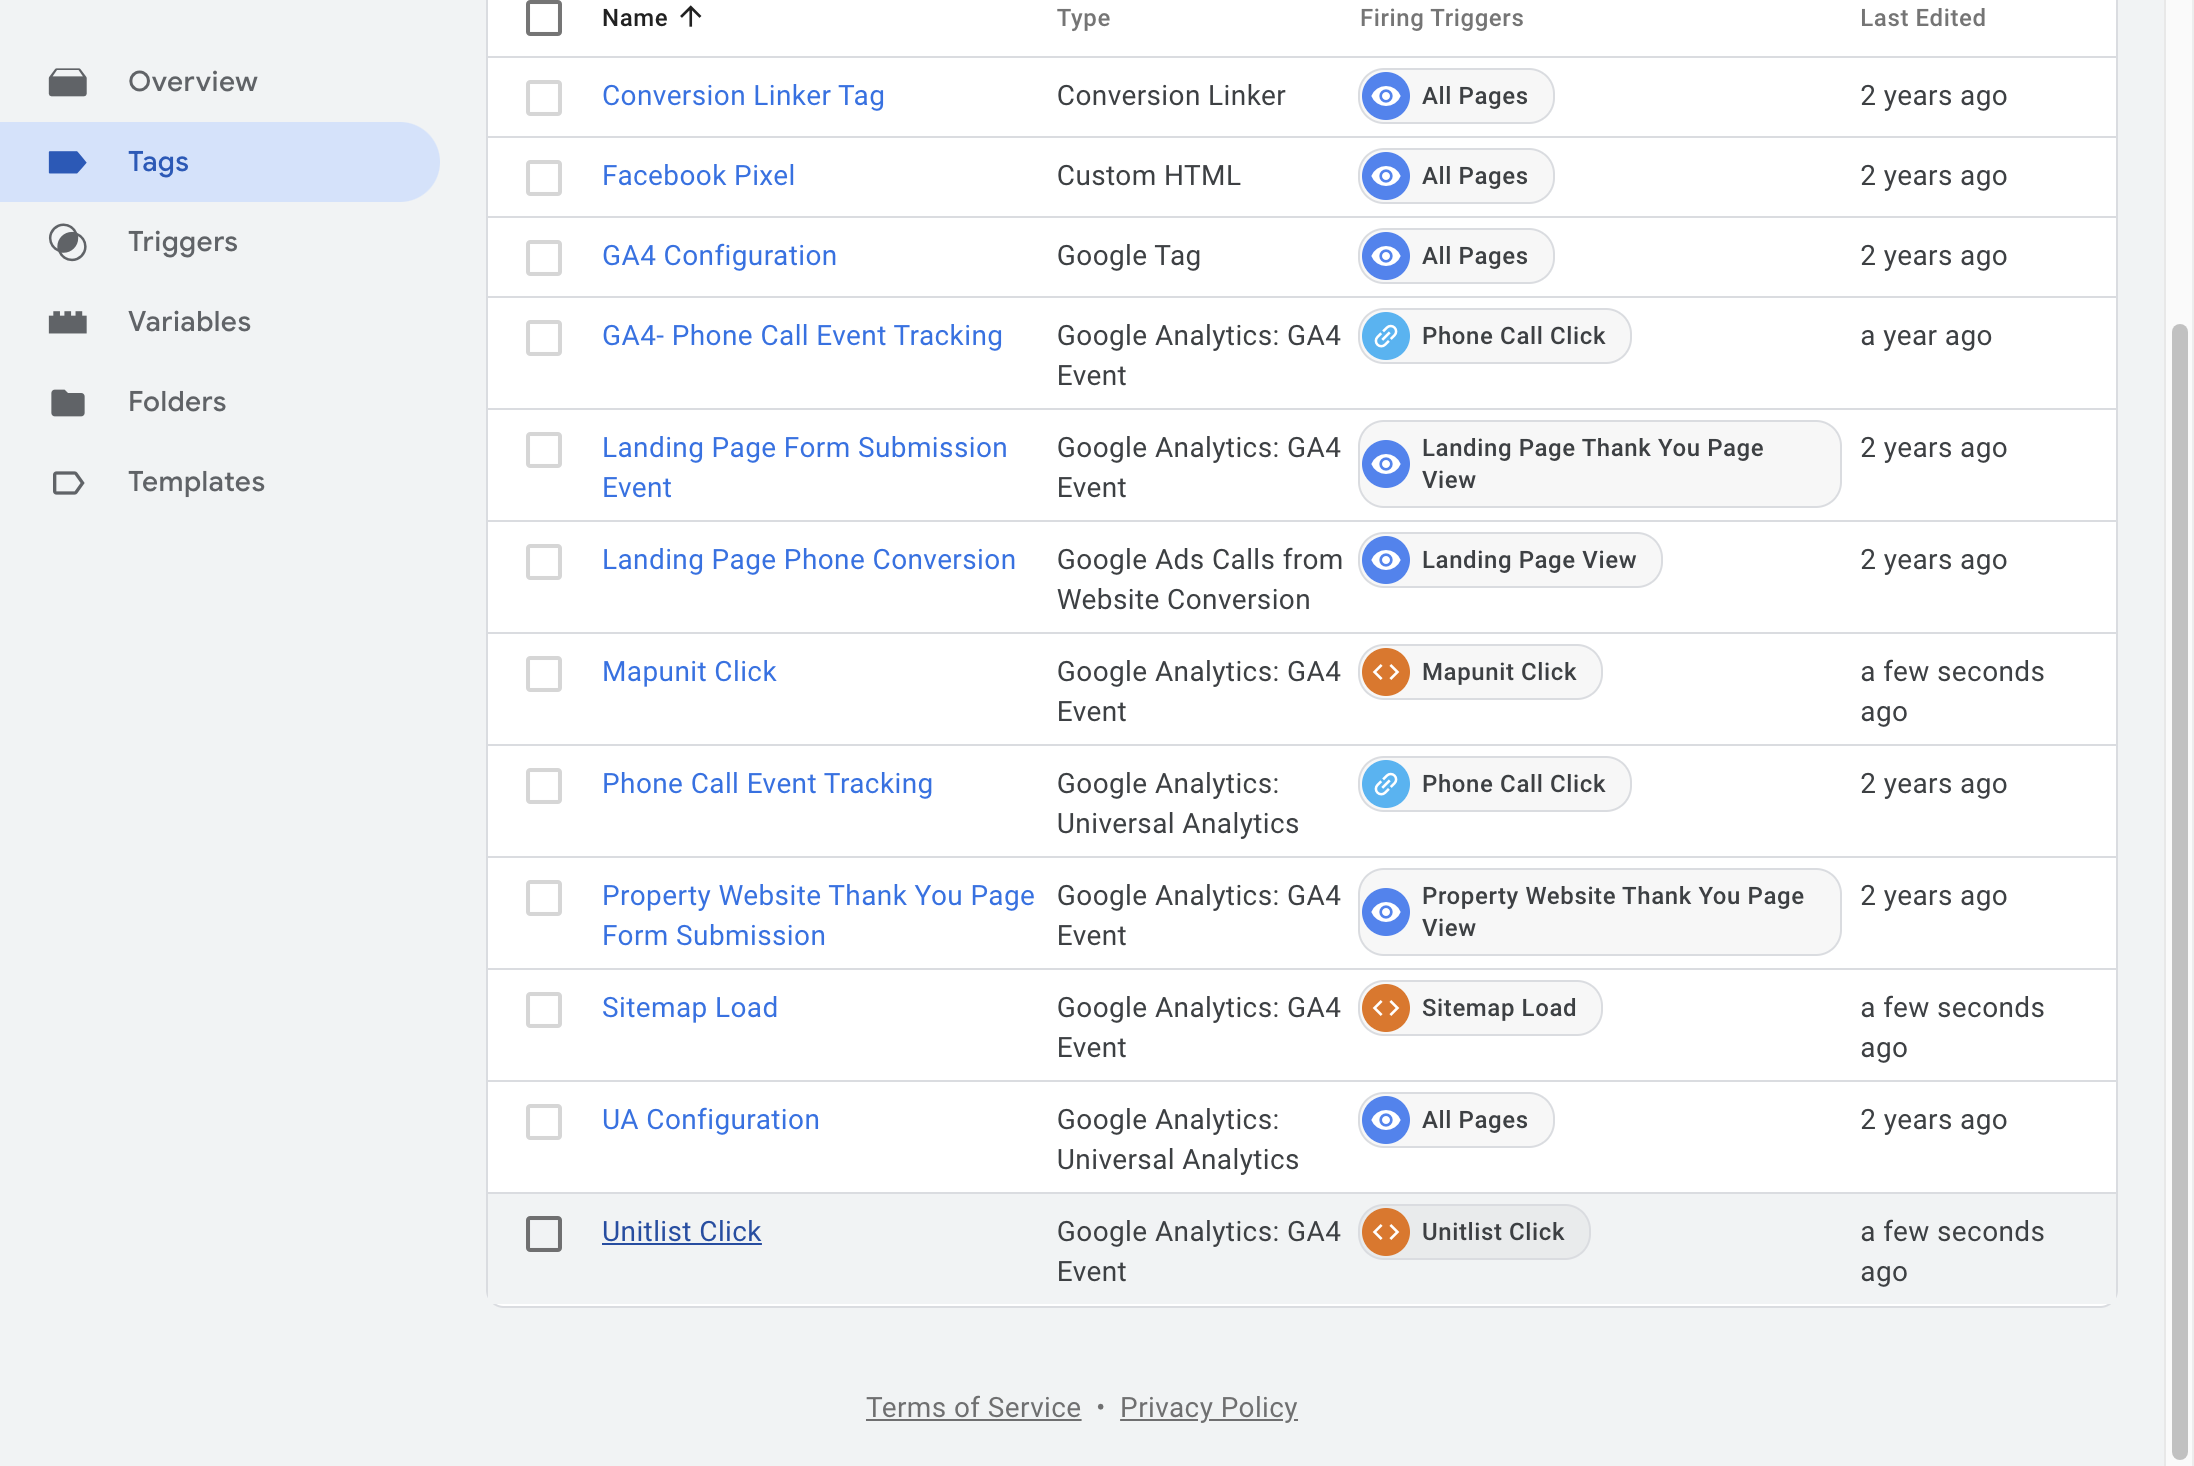Screen dimensions: 2194x1466
Task: Click the Templates outline tag icon
Action: [68, 483]
